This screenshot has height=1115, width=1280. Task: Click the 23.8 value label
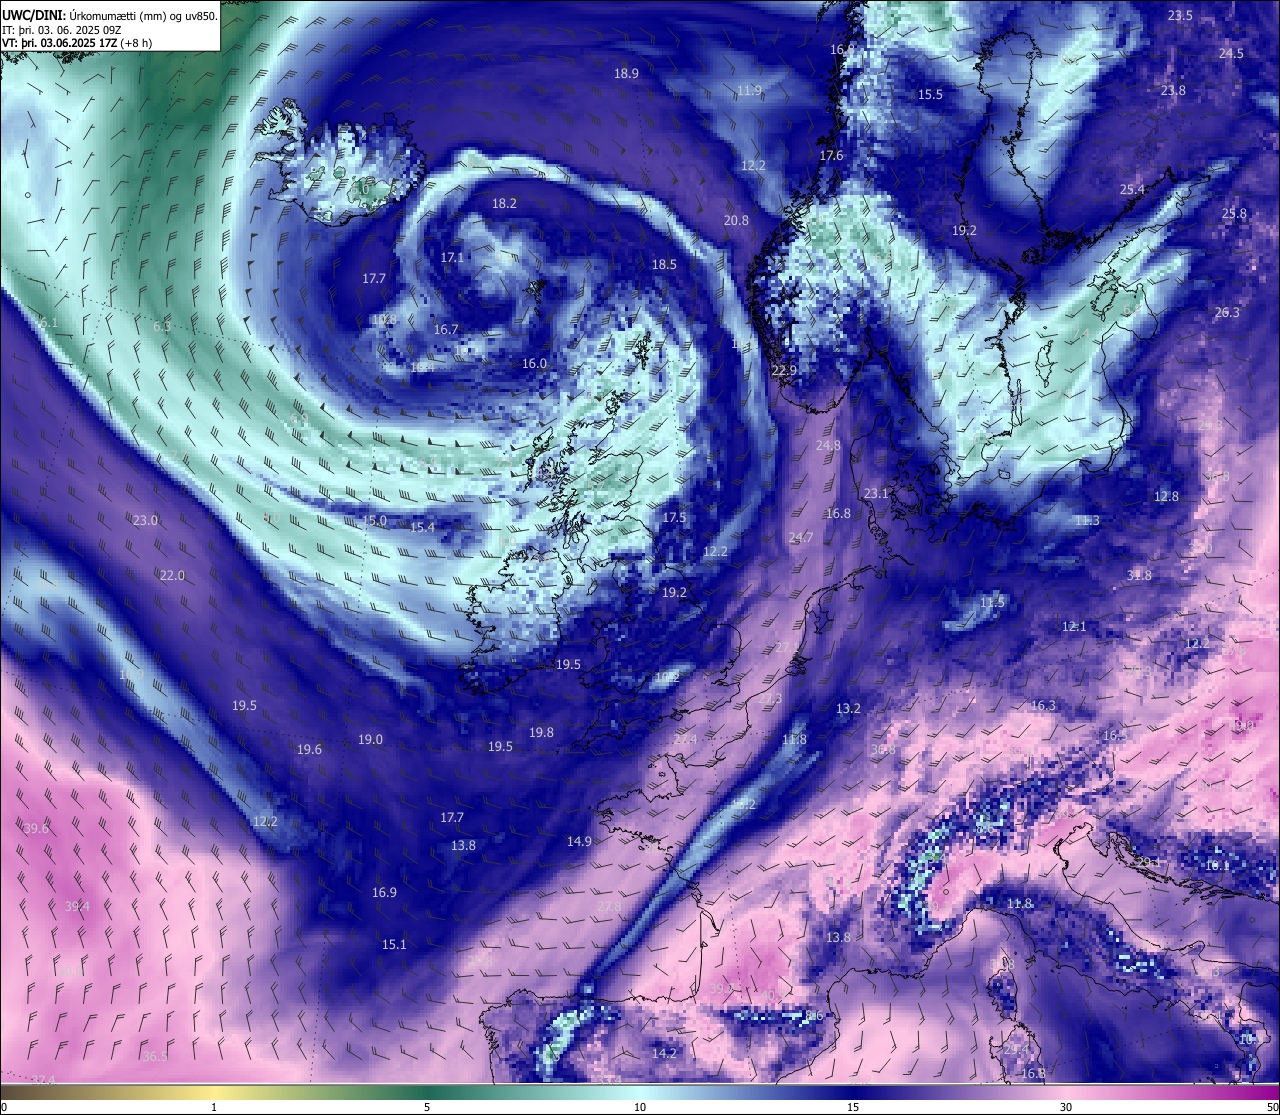1173,90
